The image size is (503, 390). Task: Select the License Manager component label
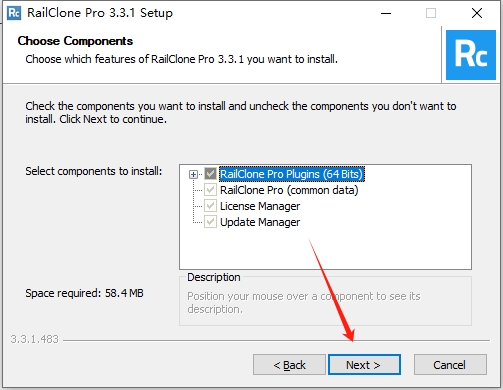tap(260, 206)
